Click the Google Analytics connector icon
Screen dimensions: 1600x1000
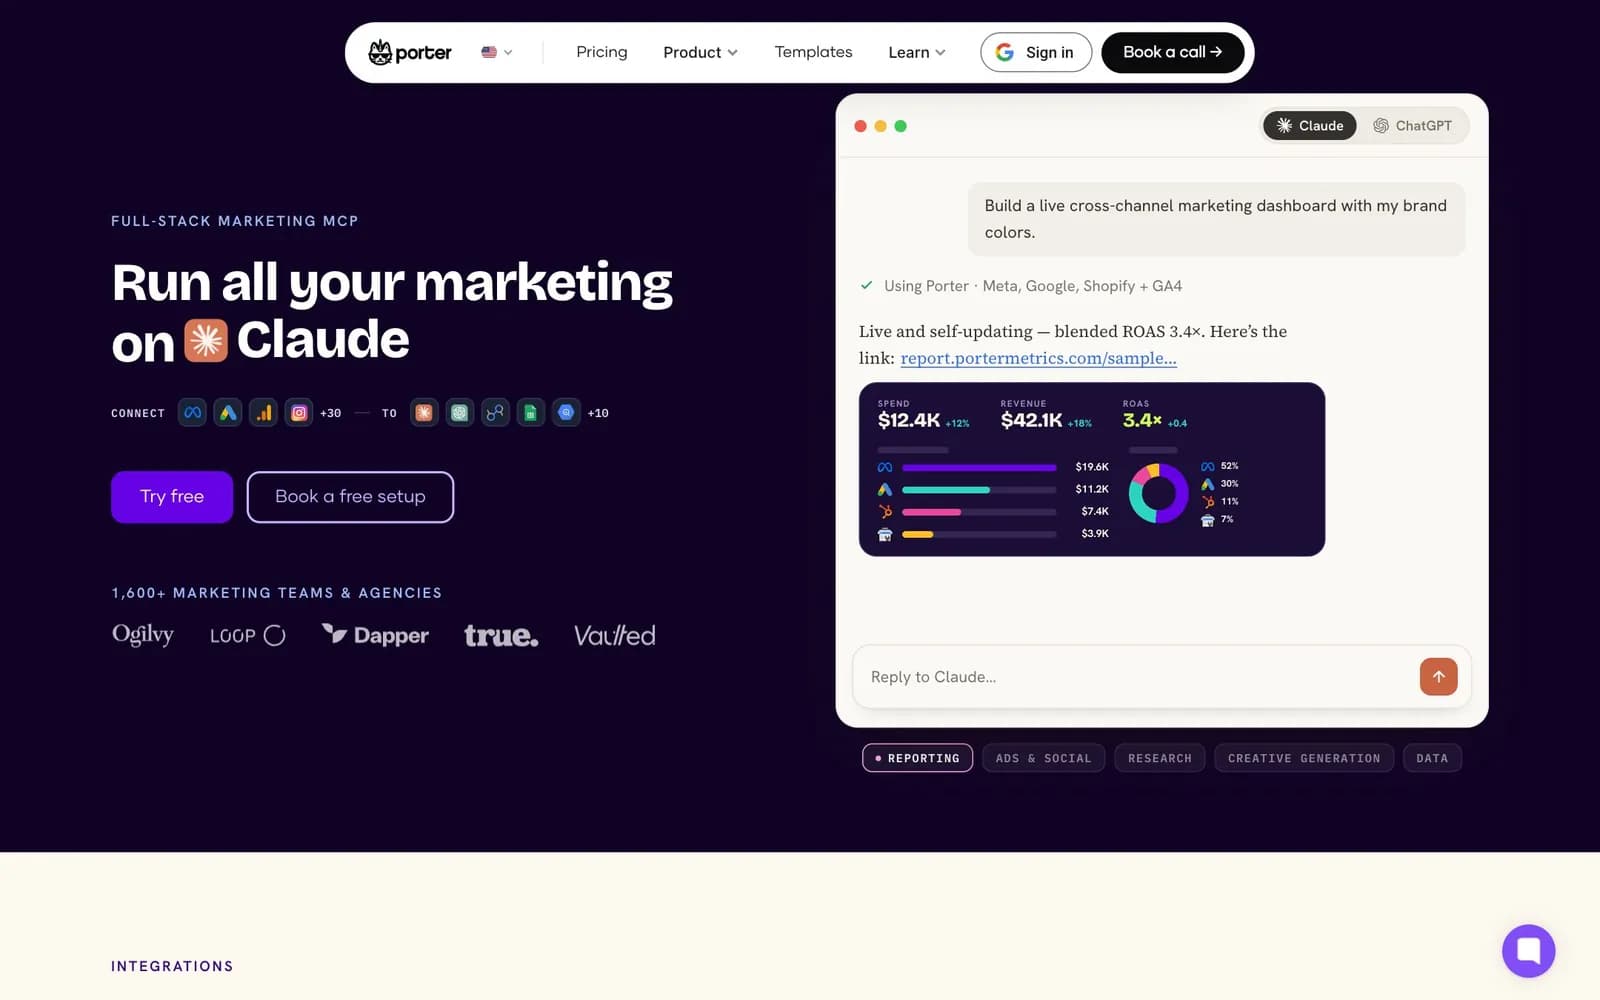[x=263, y=412]
